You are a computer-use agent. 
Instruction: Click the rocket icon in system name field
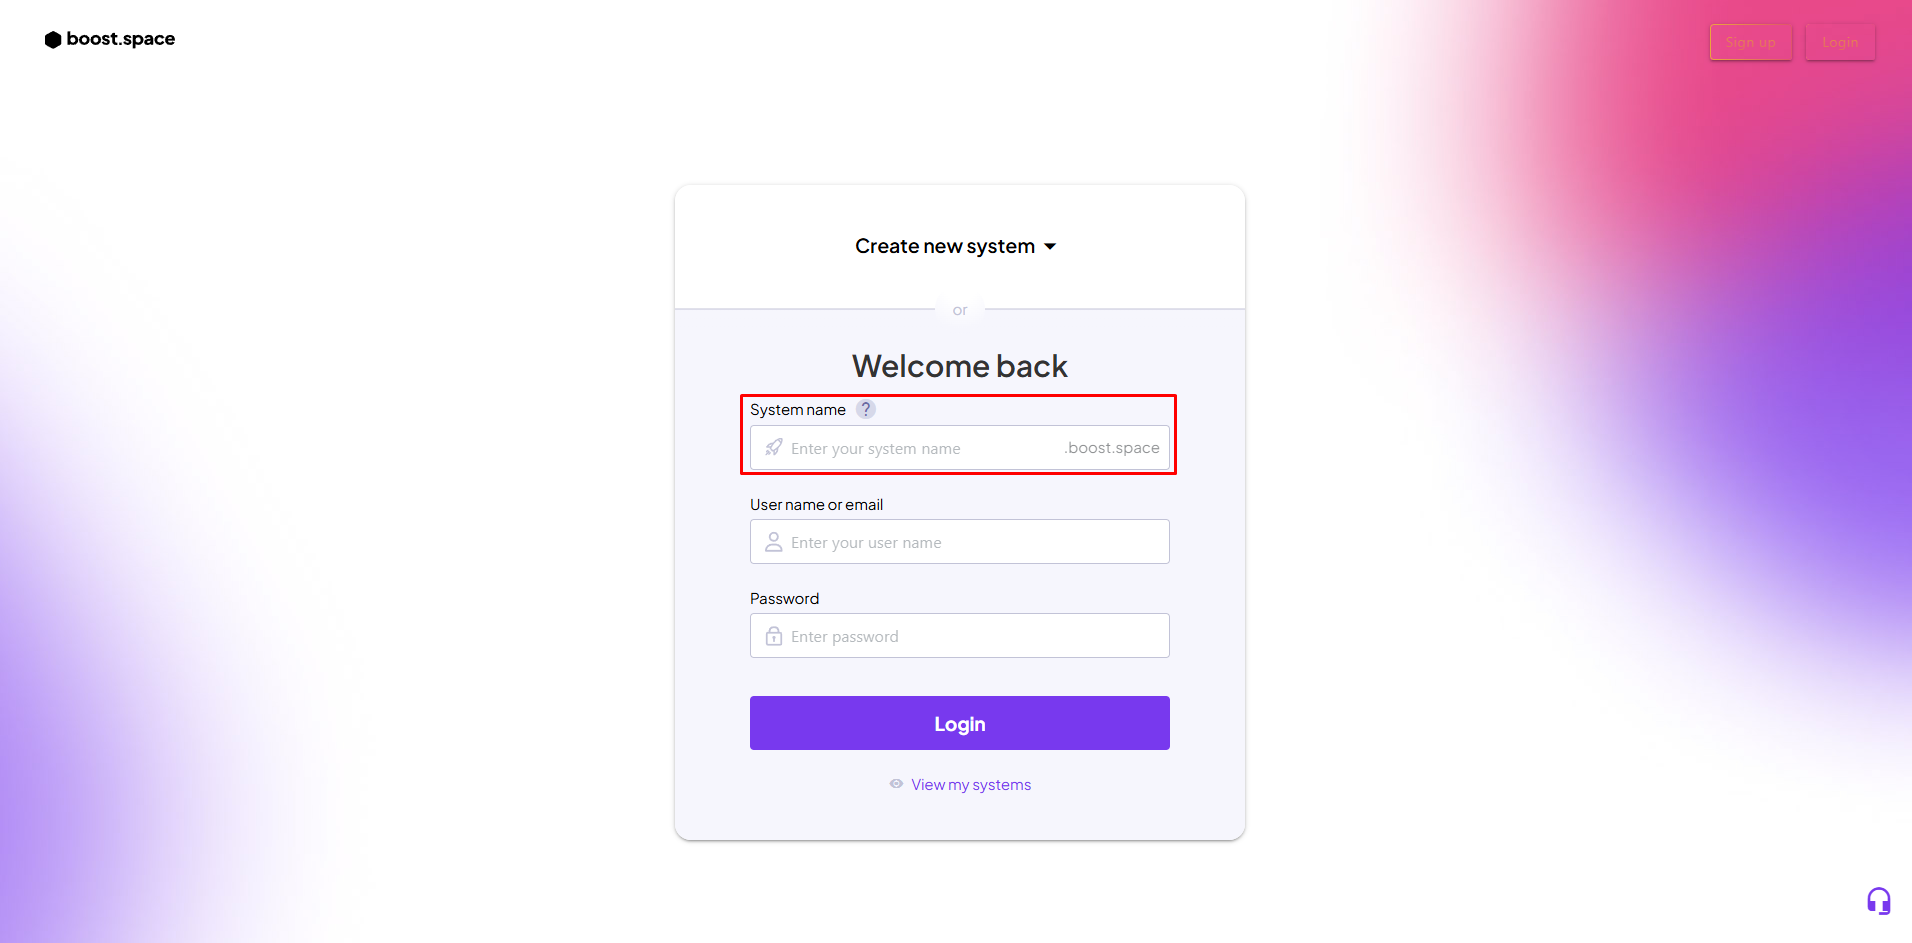[x=774, y=448]
